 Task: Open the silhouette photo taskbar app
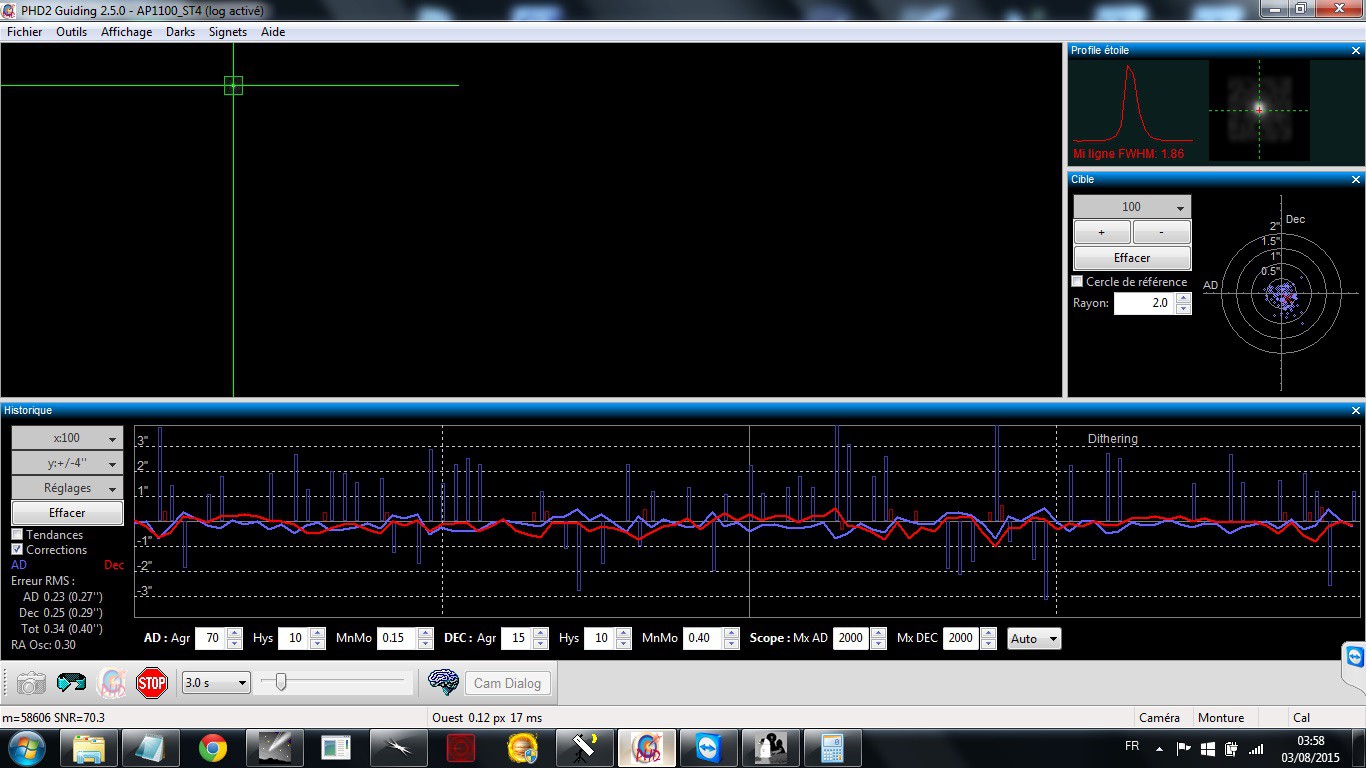point(770,748)
